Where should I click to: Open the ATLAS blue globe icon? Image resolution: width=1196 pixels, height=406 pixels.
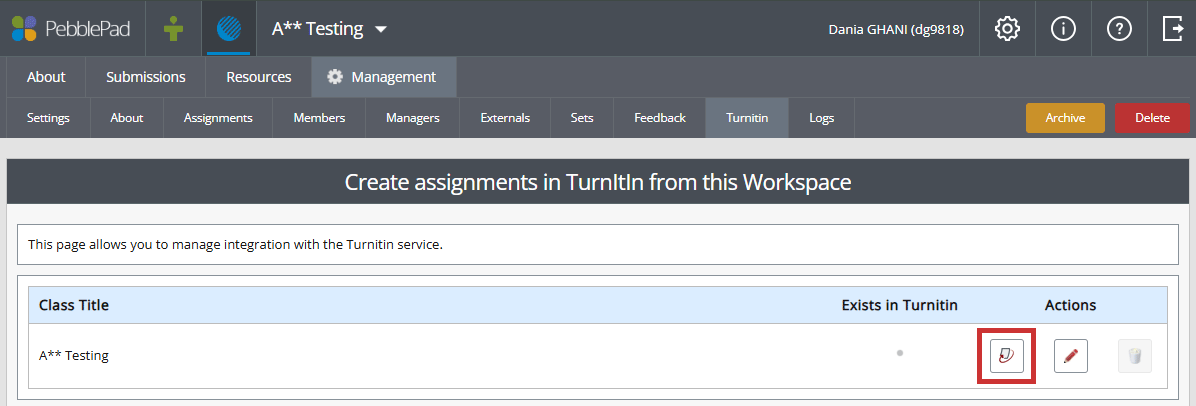[x=228, y=29]
